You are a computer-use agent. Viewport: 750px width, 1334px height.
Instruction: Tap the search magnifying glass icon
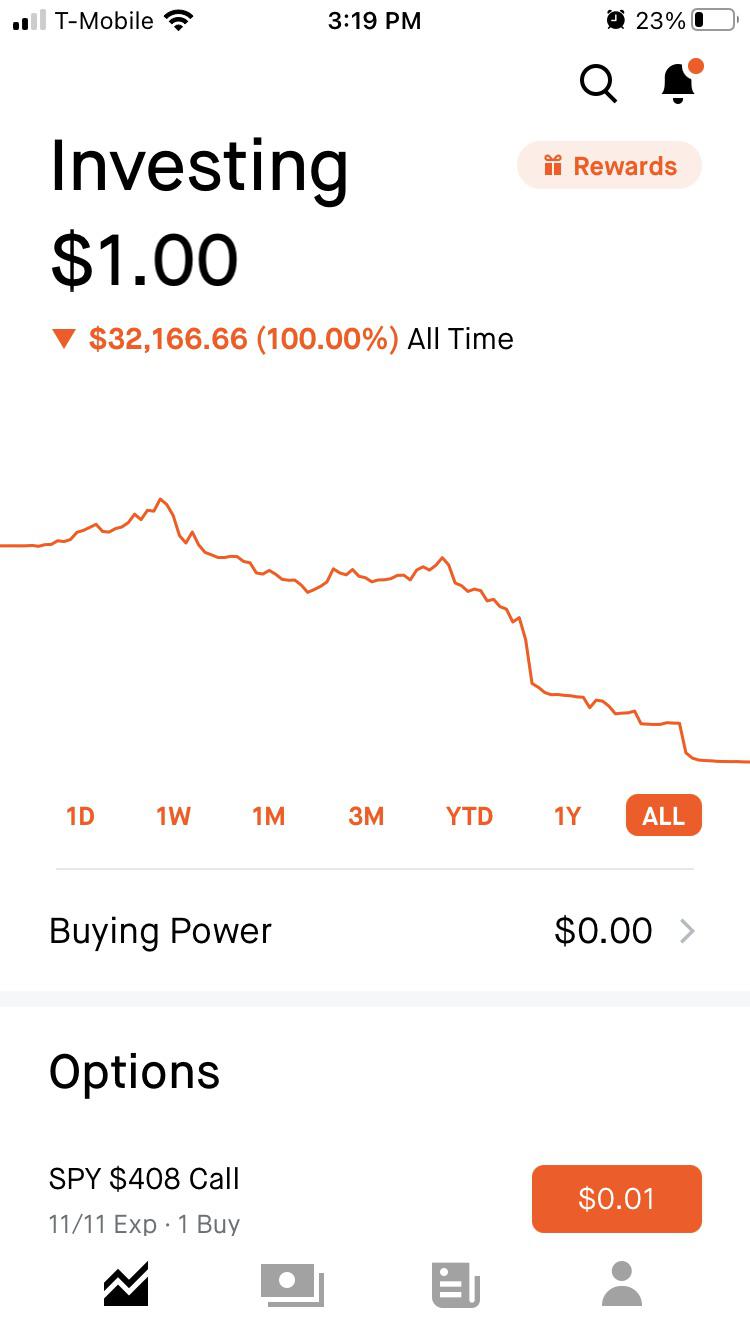(598, 83)
